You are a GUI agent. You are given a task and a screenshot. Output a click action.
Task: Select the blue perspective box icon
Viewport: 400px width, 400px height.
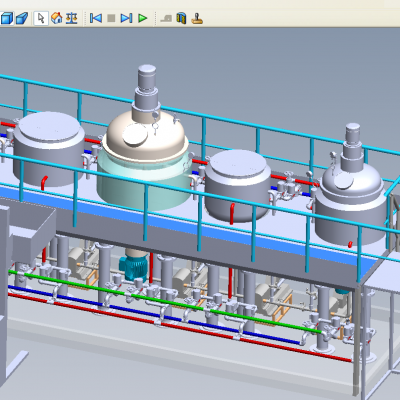pyautogui.click(x=22, y=18)
